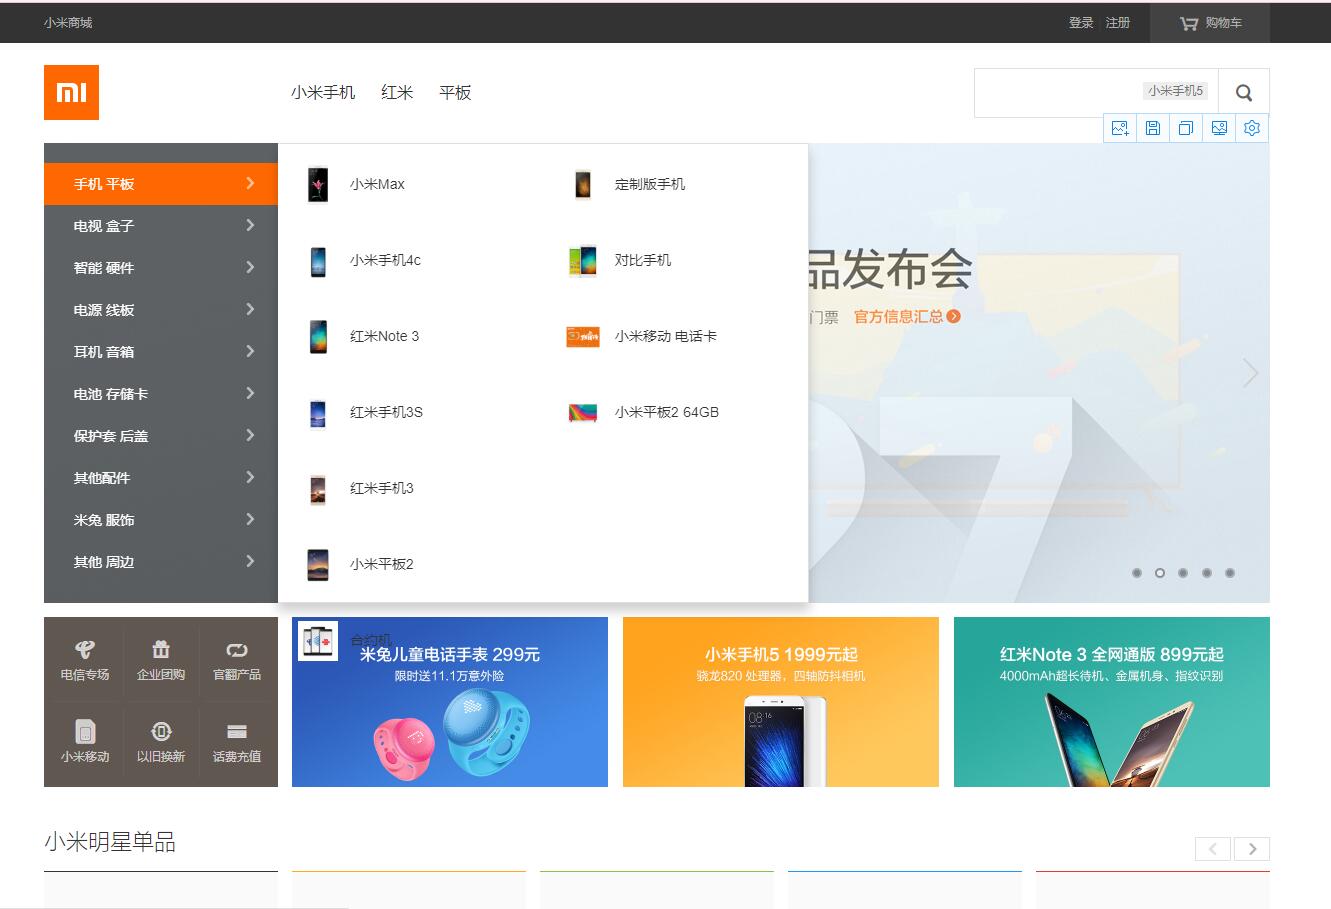Click the star products next arrow
This screenshot has width=1331, height=909.
click(x=1252, y=849)
